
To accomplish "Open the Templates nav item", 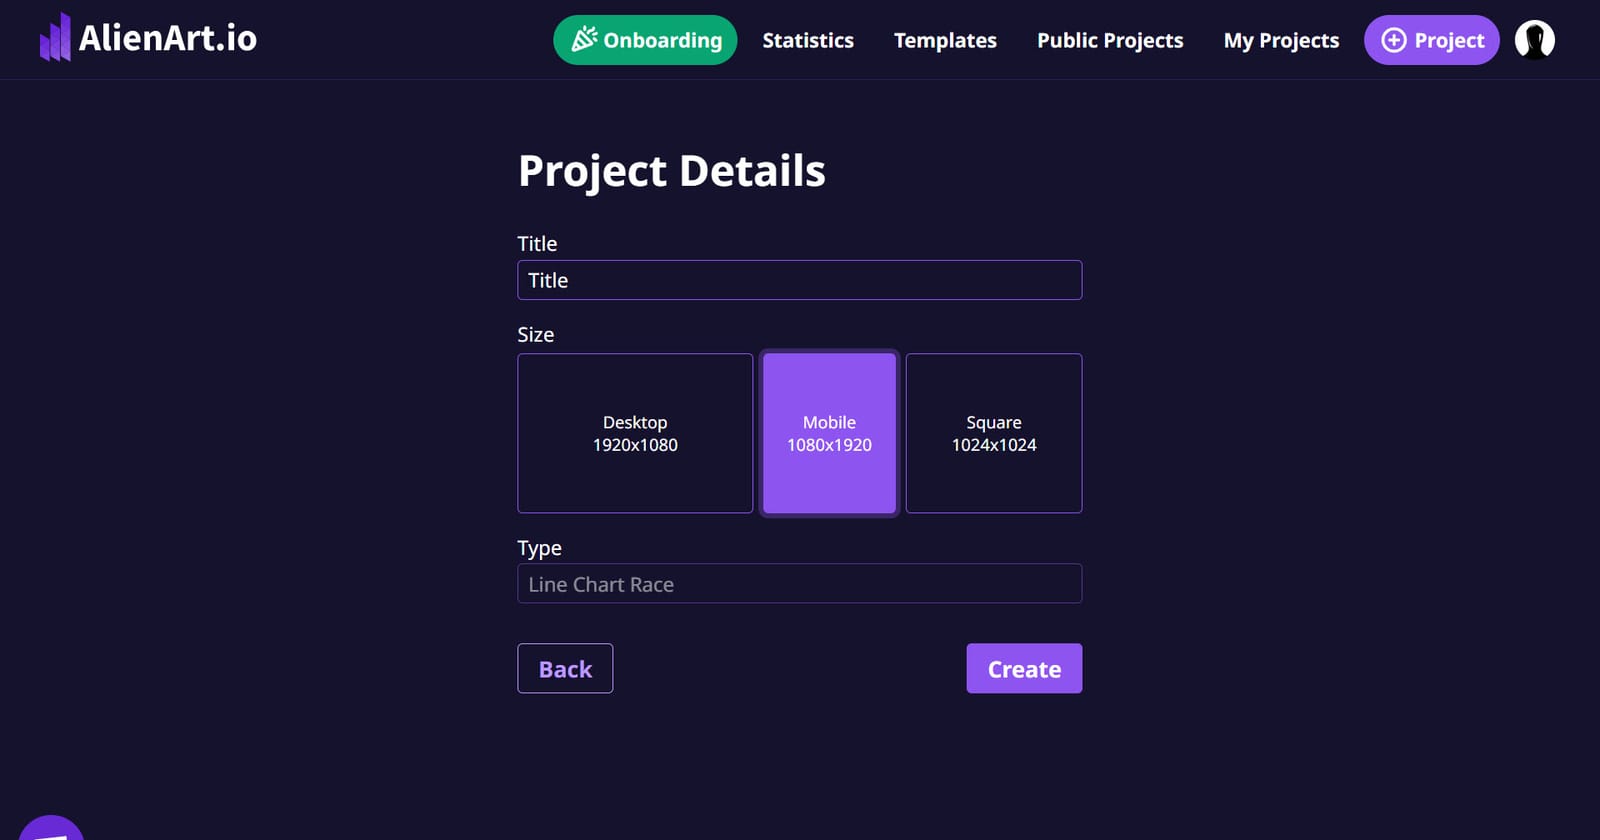I will tap(945, 40).
